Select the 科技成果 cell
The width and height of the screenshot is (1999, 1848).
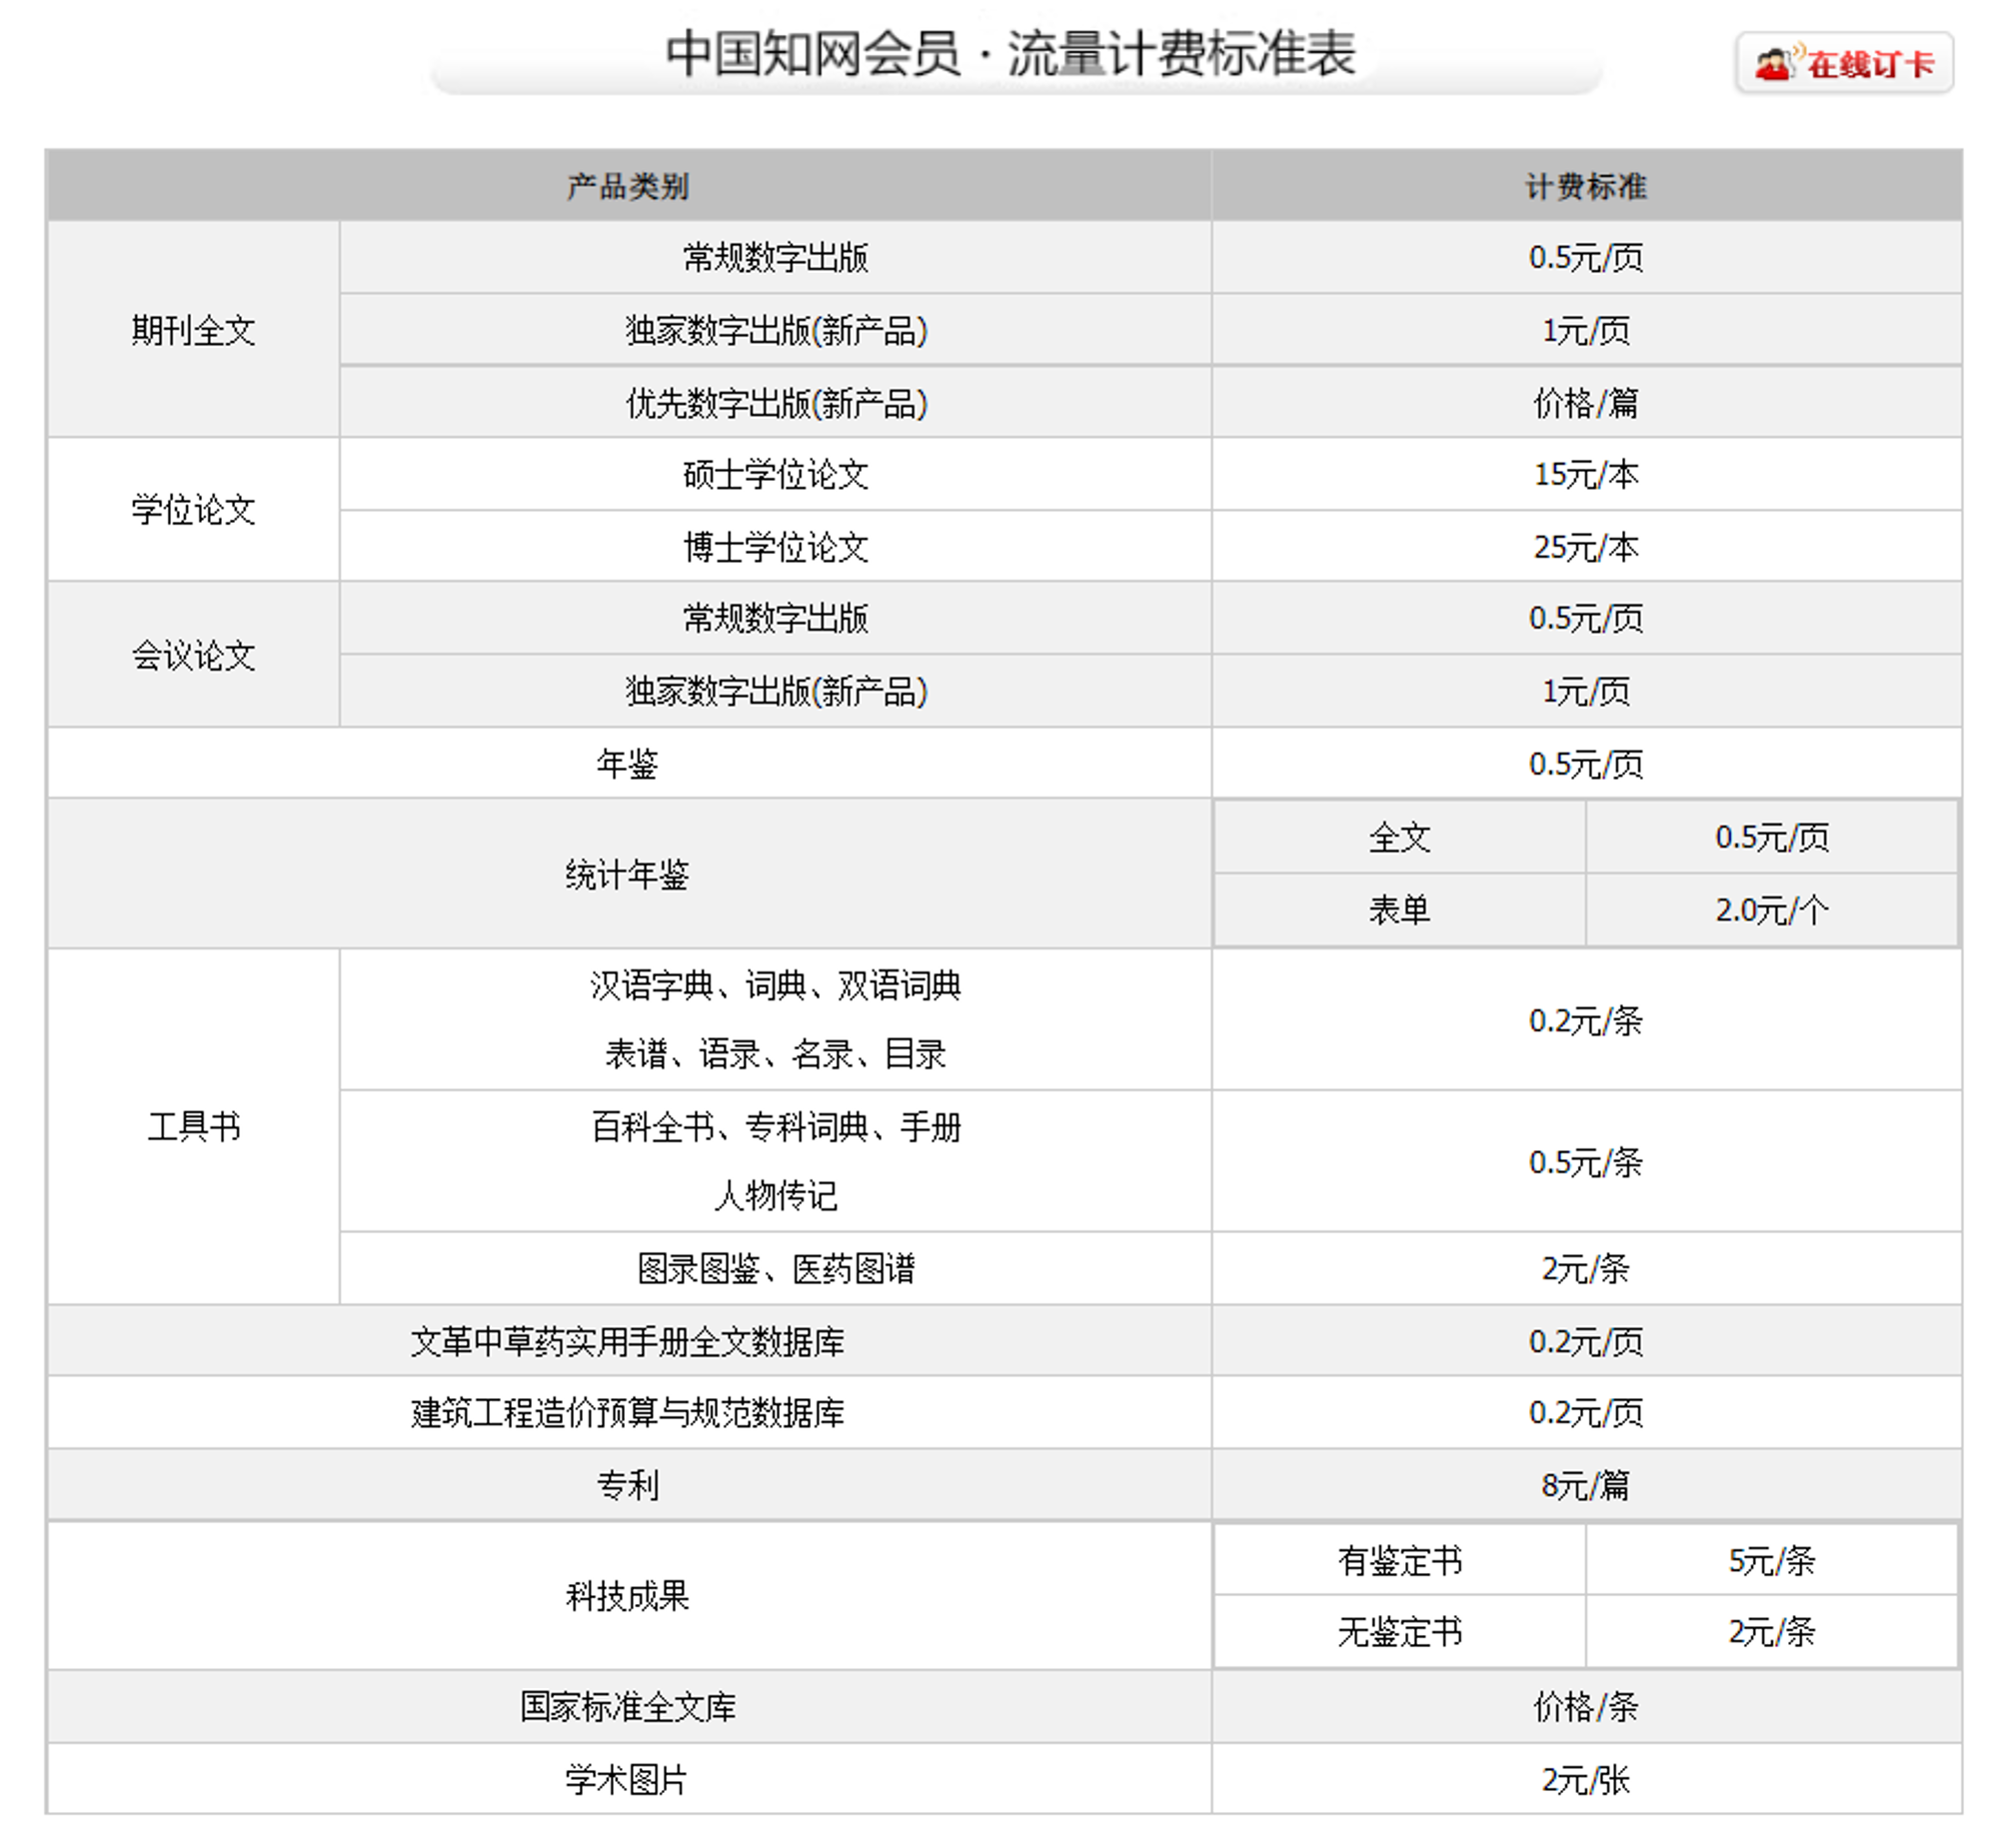628,1596
